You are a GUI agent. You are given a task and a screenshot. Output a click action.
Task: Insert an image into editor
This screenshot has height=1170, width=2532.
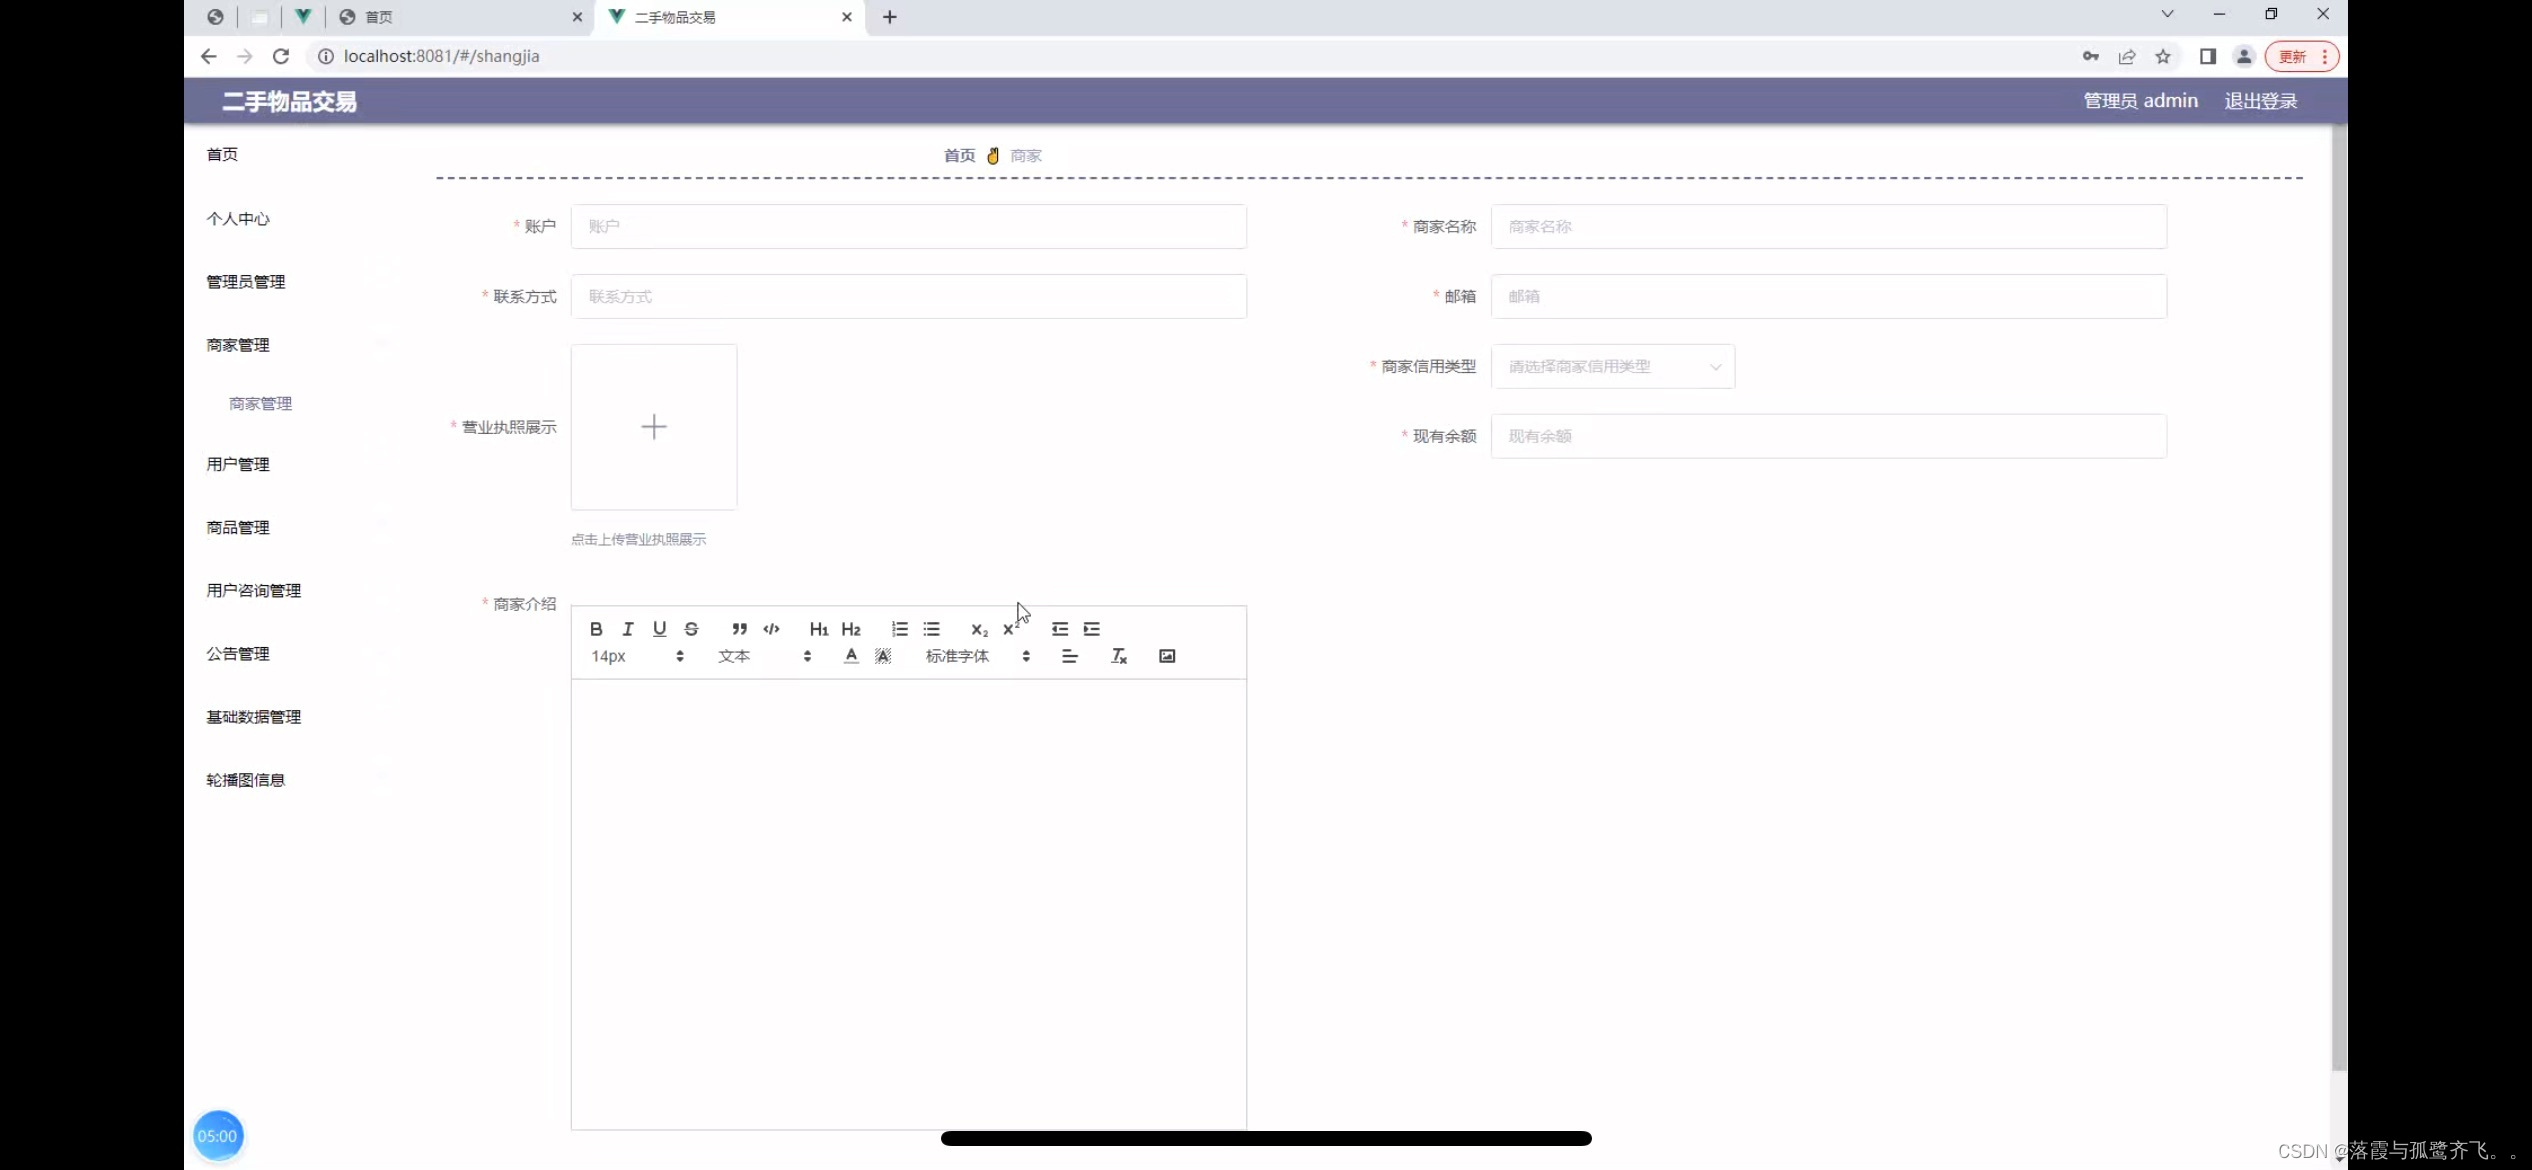tap(1167, 656)
